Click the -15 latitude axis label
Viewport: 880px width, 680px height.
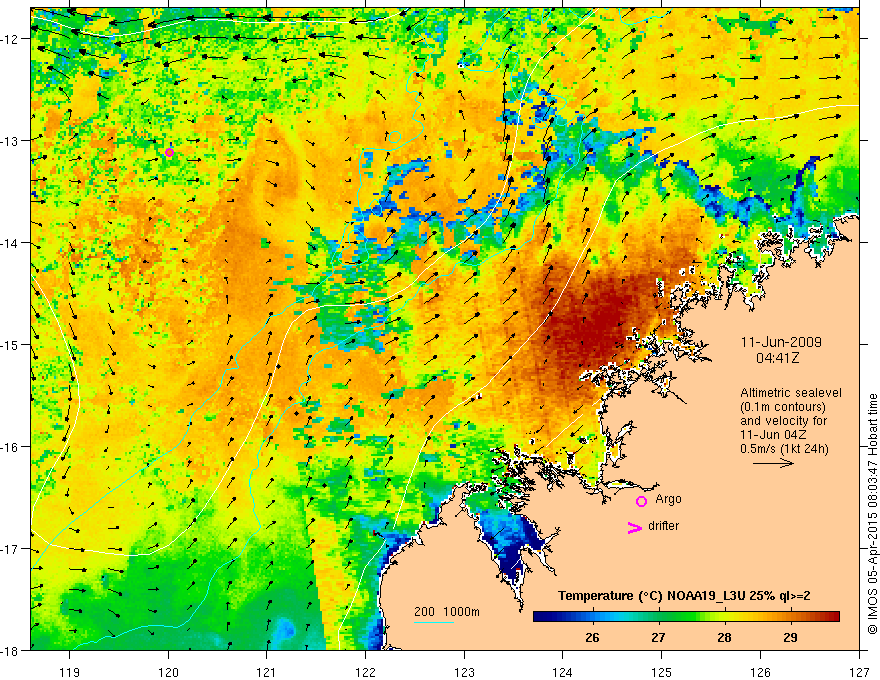click(11, 344)
